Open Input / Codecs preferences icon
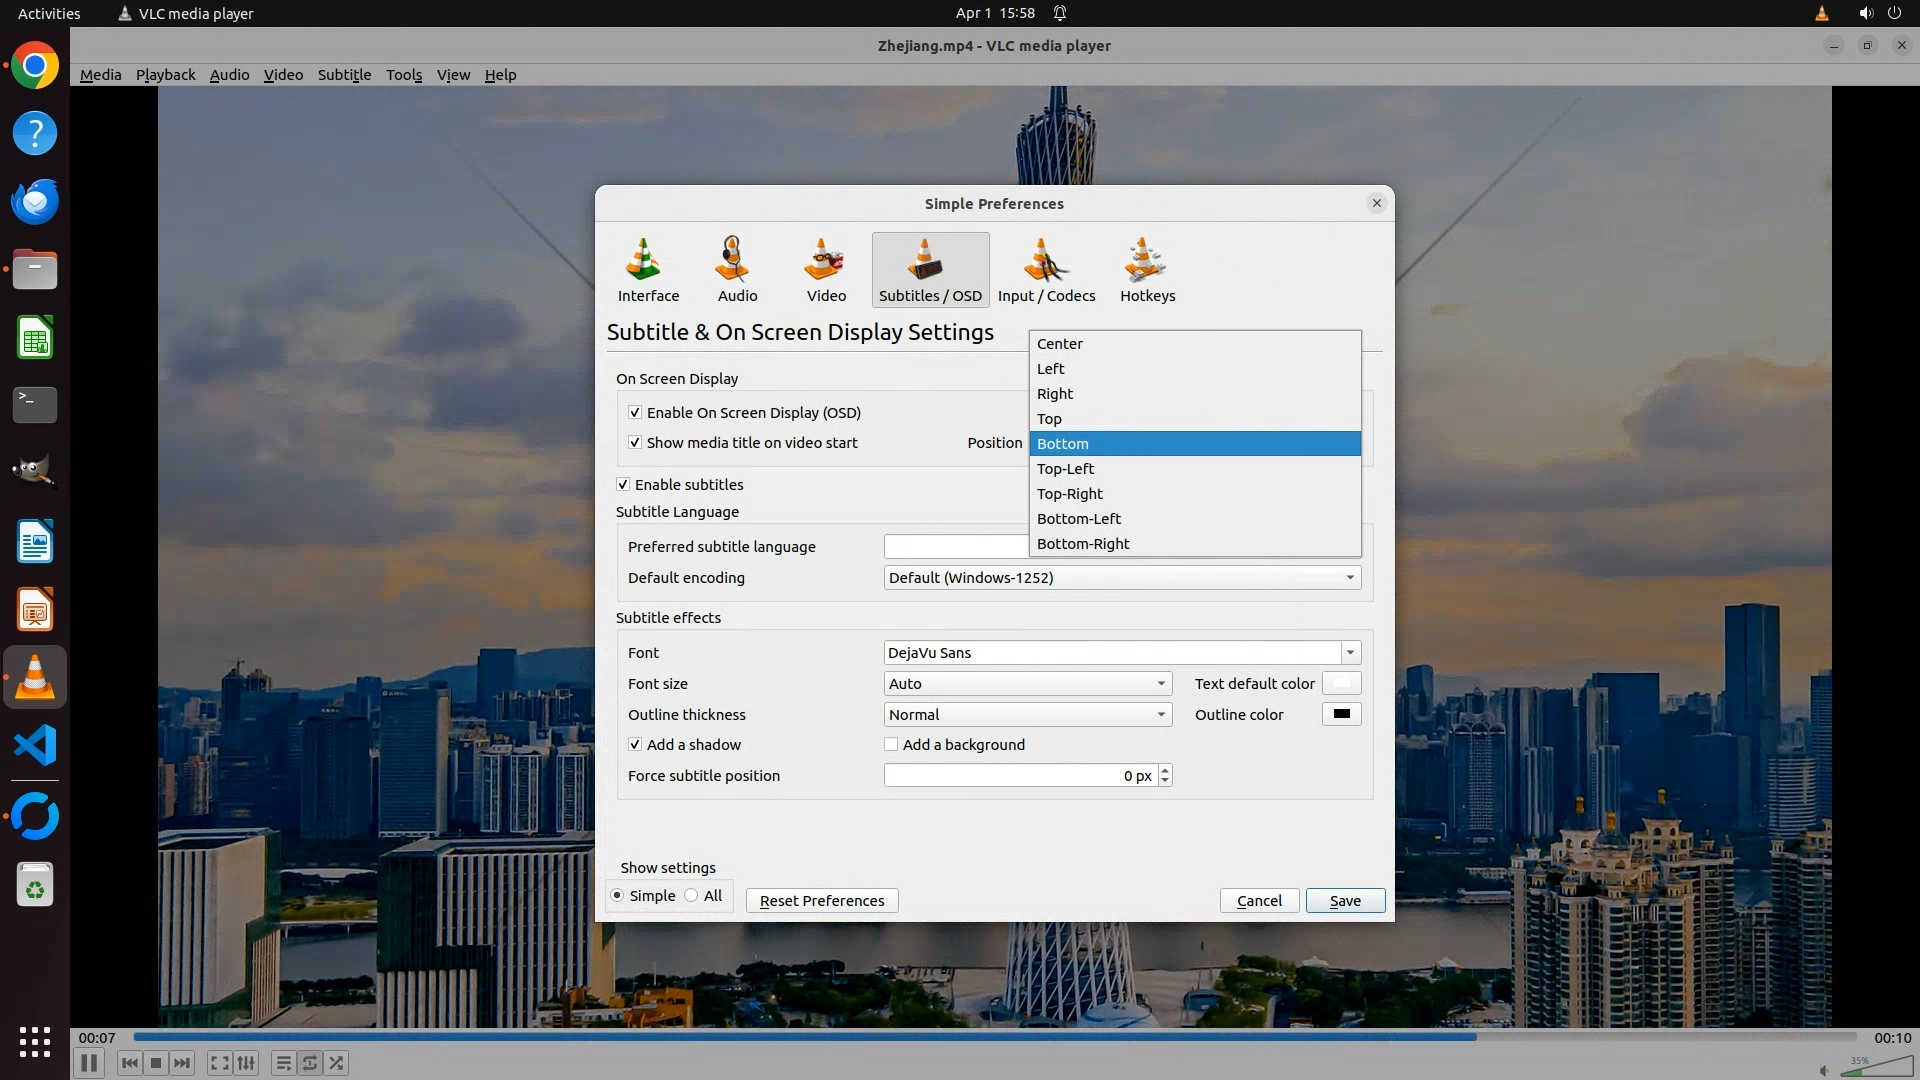The image size is (1920, 1080). click(1046, 268)
